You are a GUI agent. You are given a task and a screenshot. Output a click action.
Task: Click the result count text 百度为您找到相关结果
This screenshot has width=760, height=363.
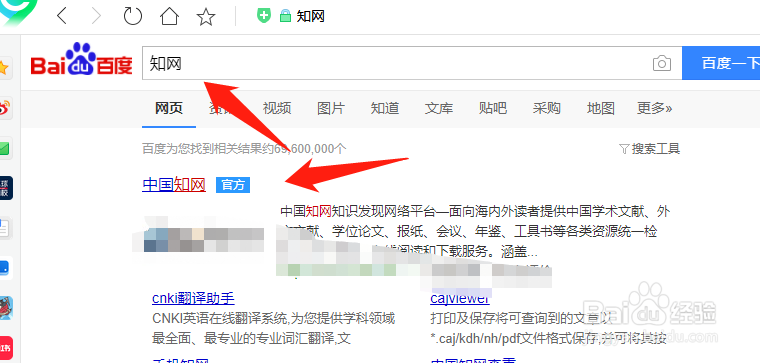pos(244,149)
